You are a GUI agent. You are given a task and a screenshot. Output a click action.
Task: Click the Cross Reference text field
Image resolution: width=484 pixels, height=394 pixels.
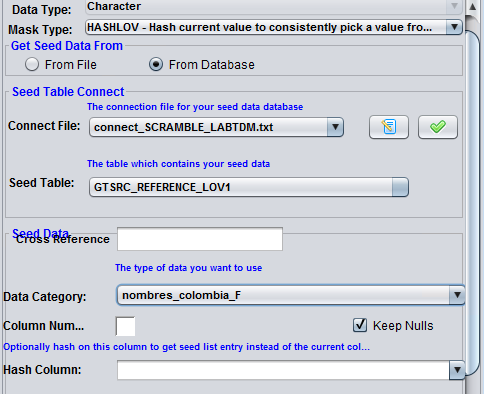coord(200,239)
